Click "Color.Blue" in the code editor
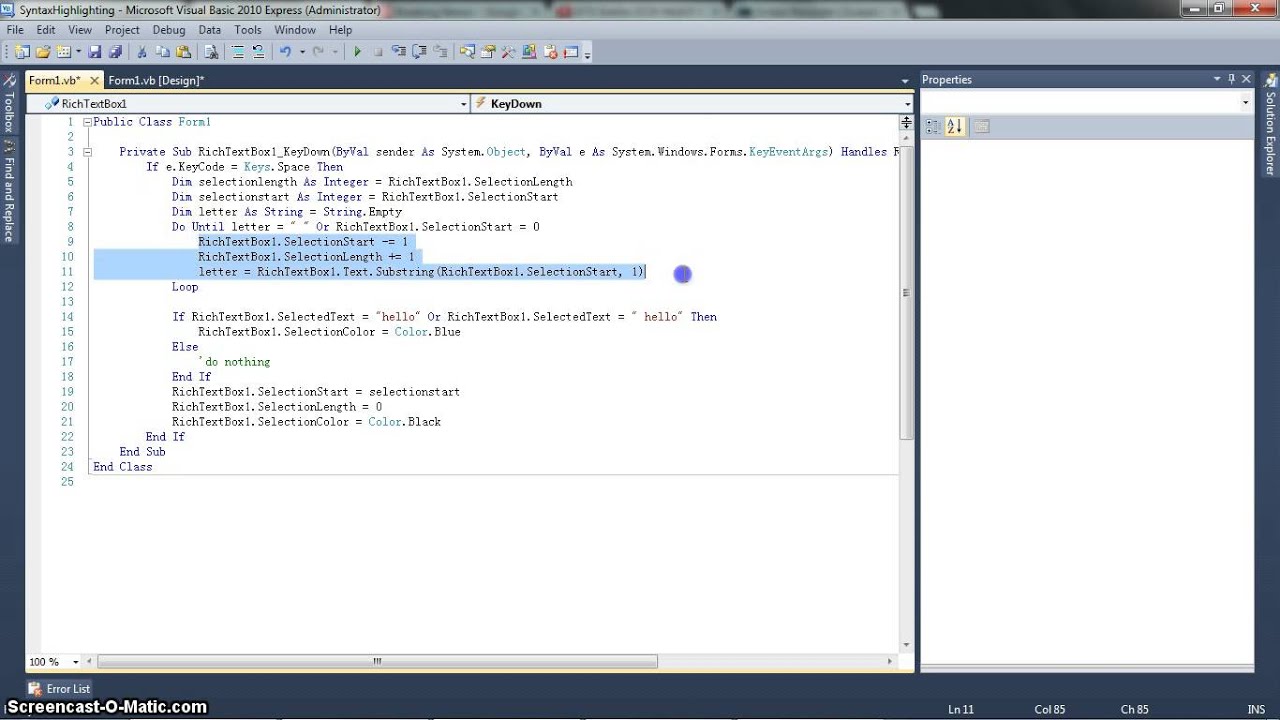 [x=427, y=332]
